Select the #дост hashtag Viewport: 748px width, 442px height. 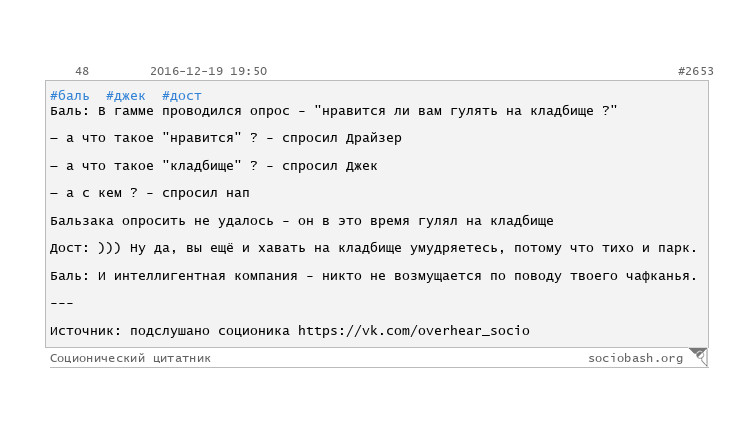pyautogui.click(x=182, y=96)
